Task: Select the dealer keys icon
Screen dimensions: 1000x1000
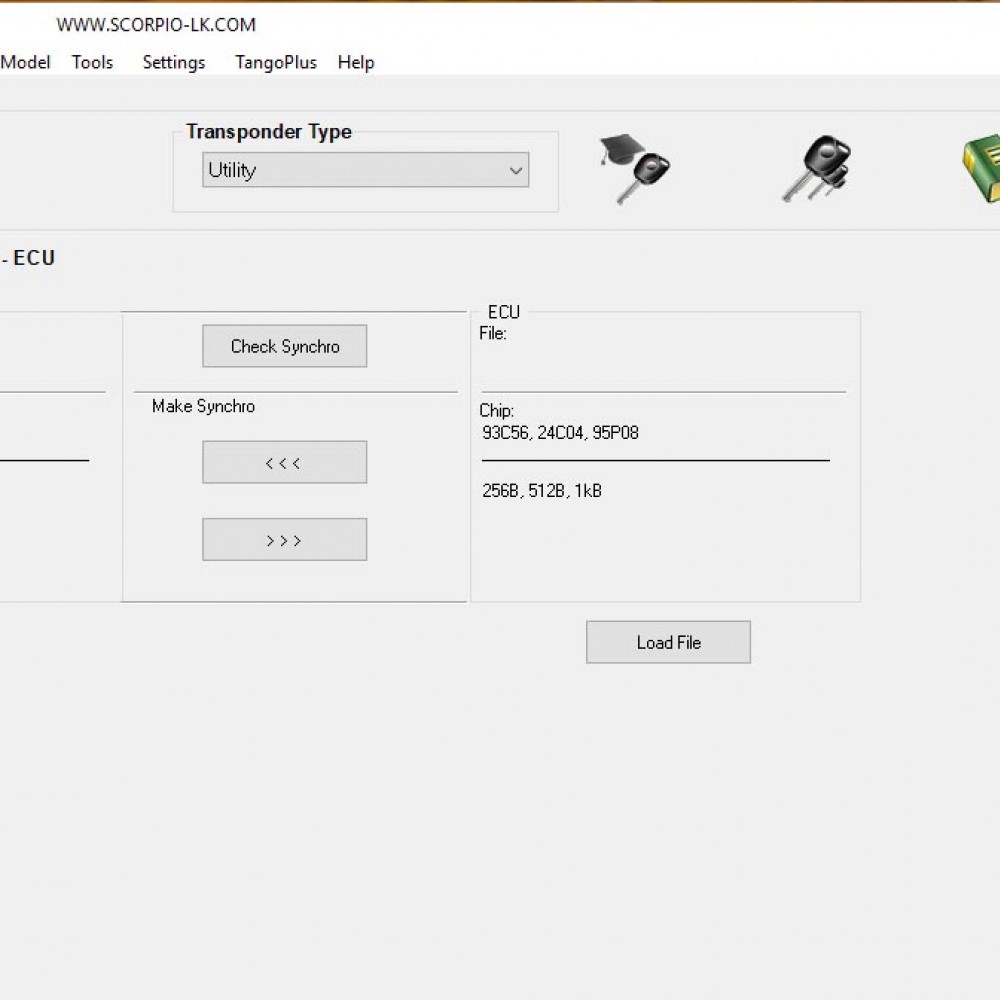Action: [815, 168]
